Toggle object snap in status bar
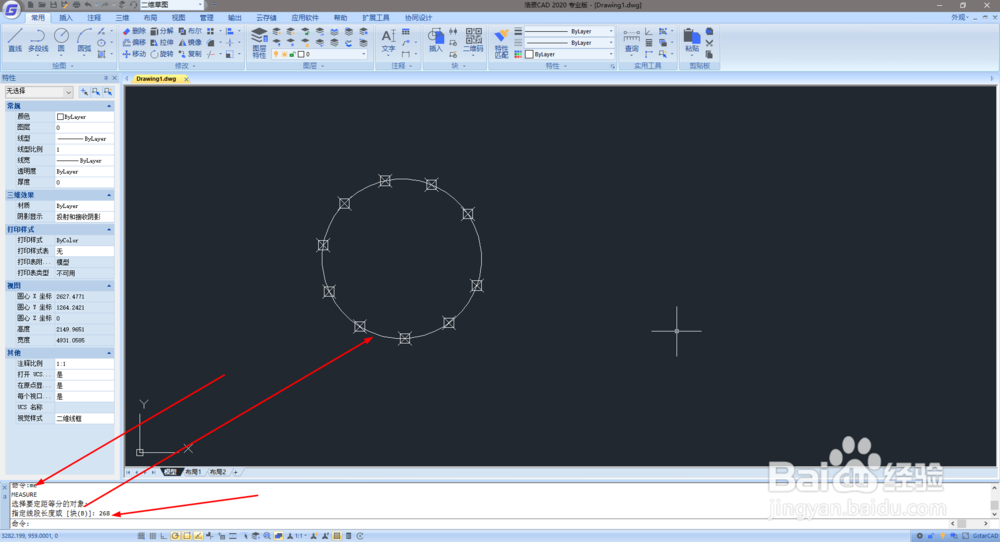Screen dimensions: 1000x542 (187, 536)
